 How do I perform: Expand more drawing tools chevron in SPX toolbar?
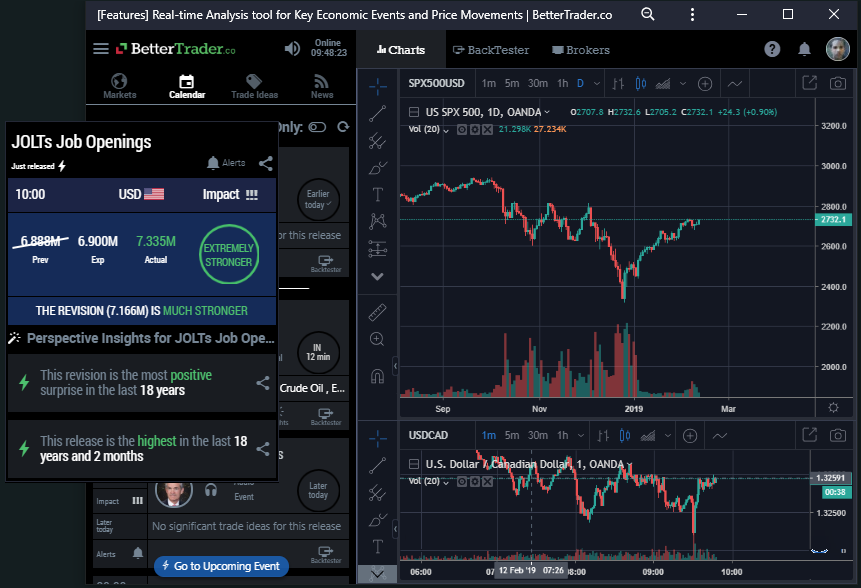pos(378,276)
